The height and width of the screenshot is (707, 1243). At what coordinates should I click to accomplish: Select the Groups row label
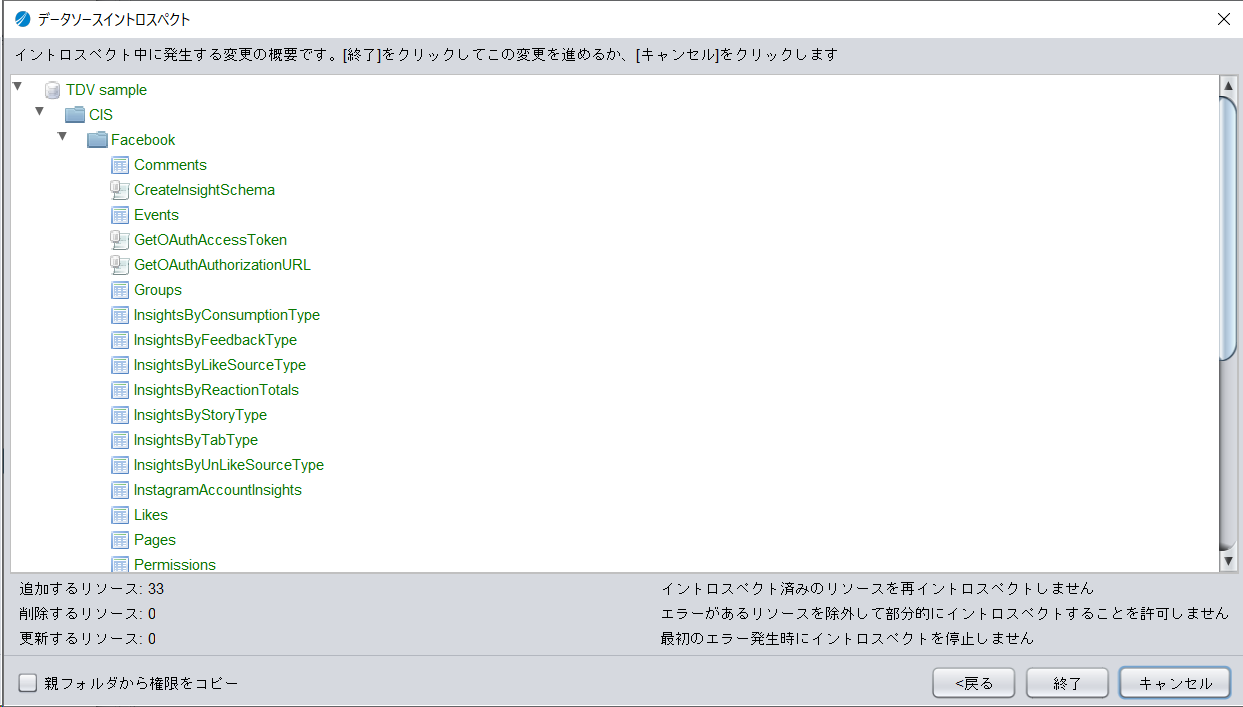pyautogui.click(x=158, y=290)
